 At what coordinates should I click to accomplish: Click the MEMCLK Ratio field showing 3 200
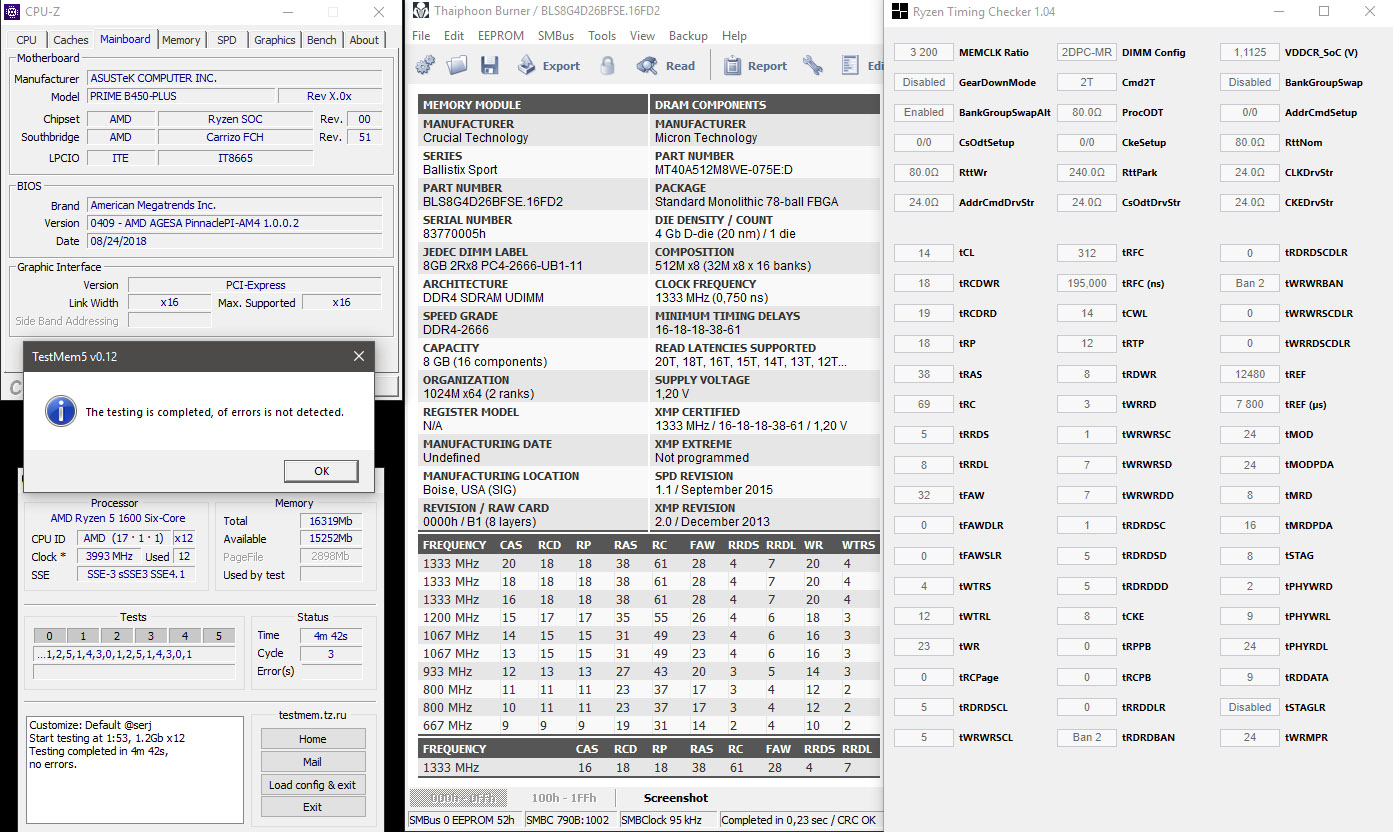pos(923,52)
